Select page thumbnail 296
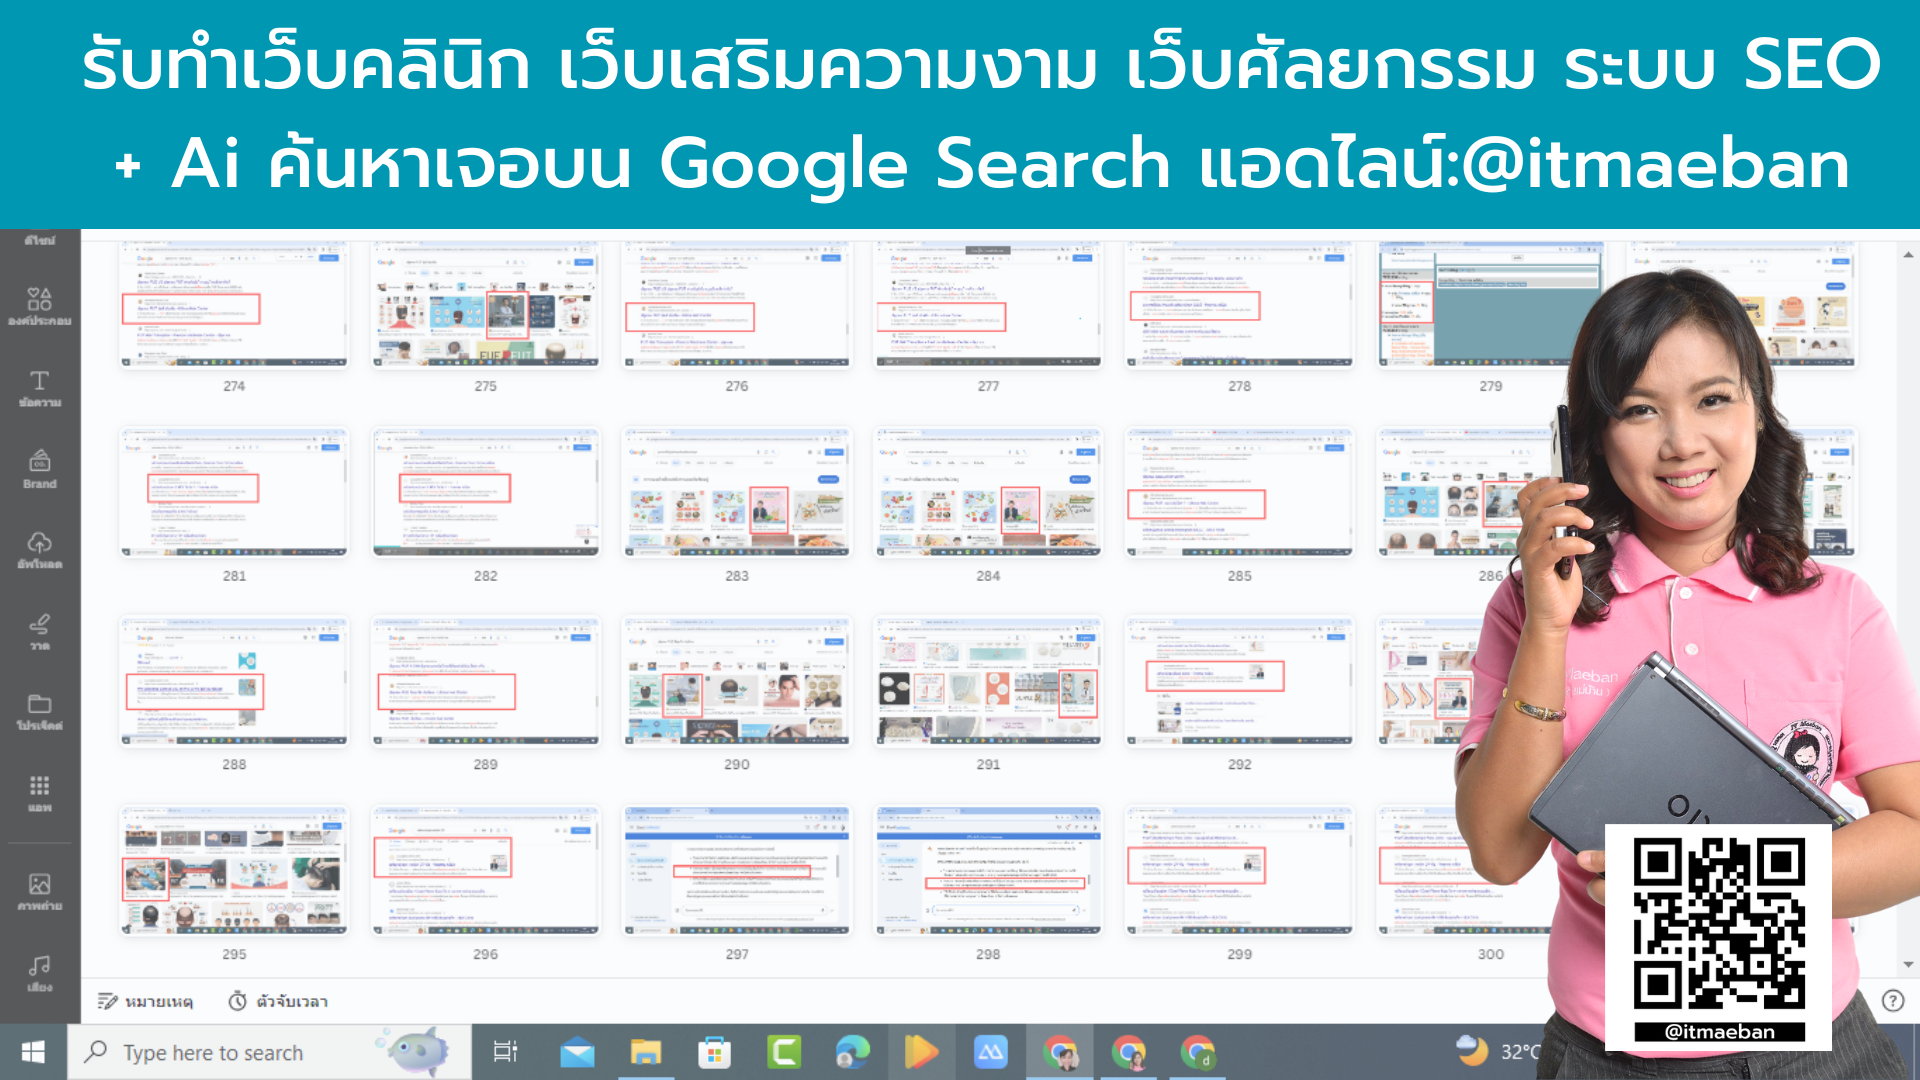Image resolution: width=1920 pixels, height=1080 pixels. [485, 871]
